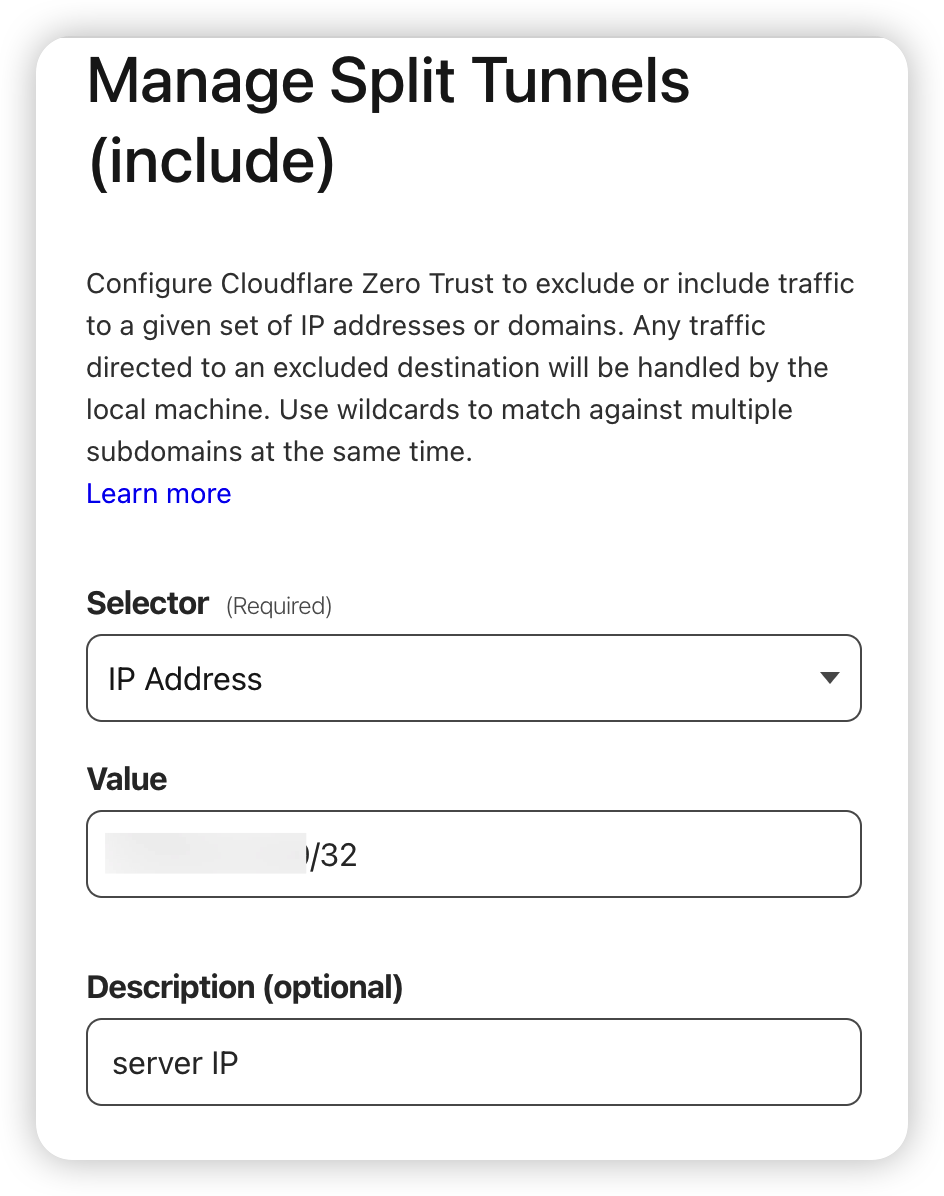Click the Manage Split Tunnels heading

click(388, 81)
